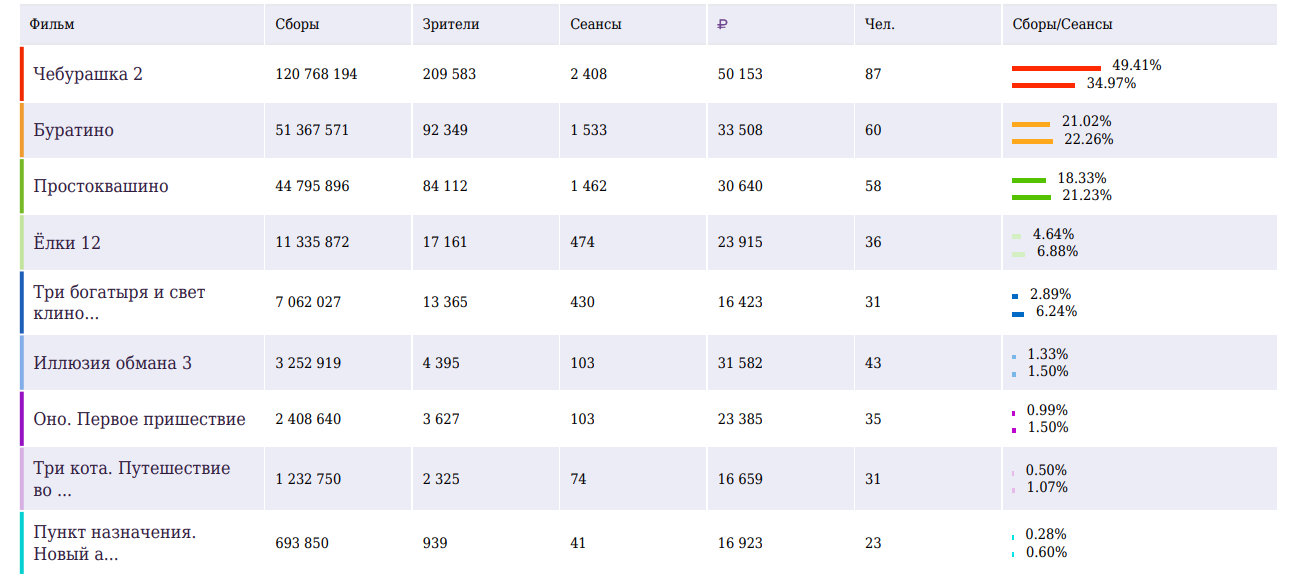Open the Чебурашка 2 film link
Viewport: 1297px width, 579px height.
tap(88, 74)
